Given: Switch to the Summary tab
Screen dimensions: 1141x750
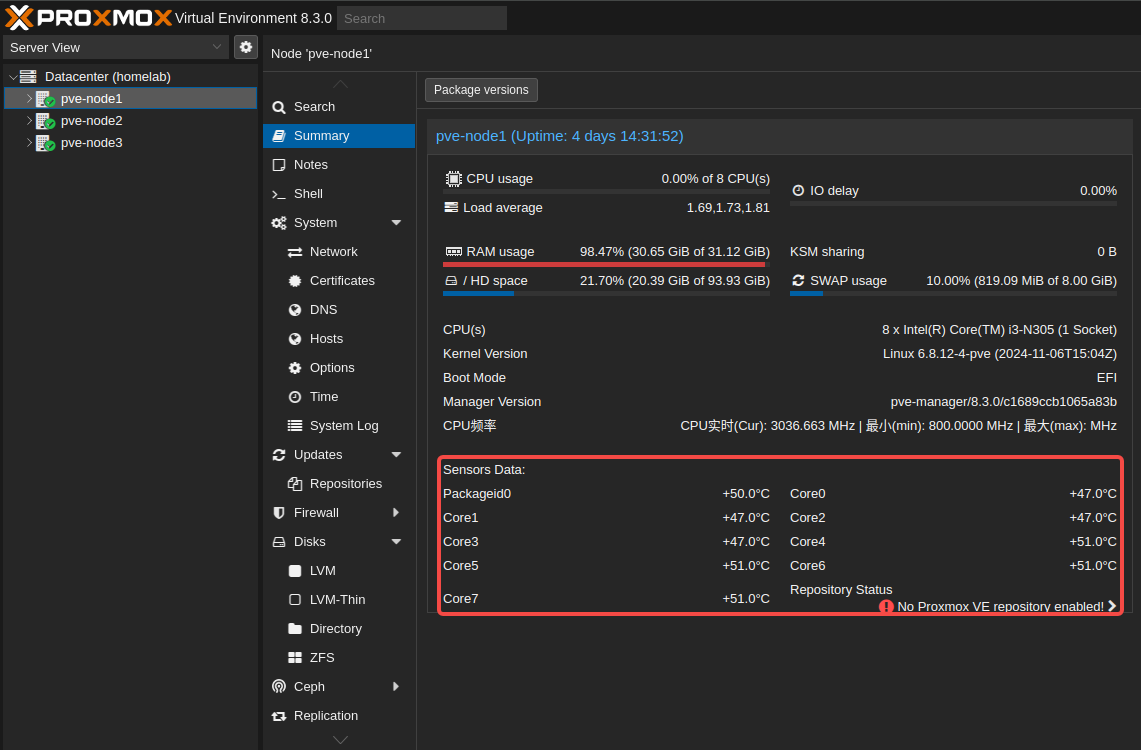Looking at the screenshot, I should click(x=322, y=135).
